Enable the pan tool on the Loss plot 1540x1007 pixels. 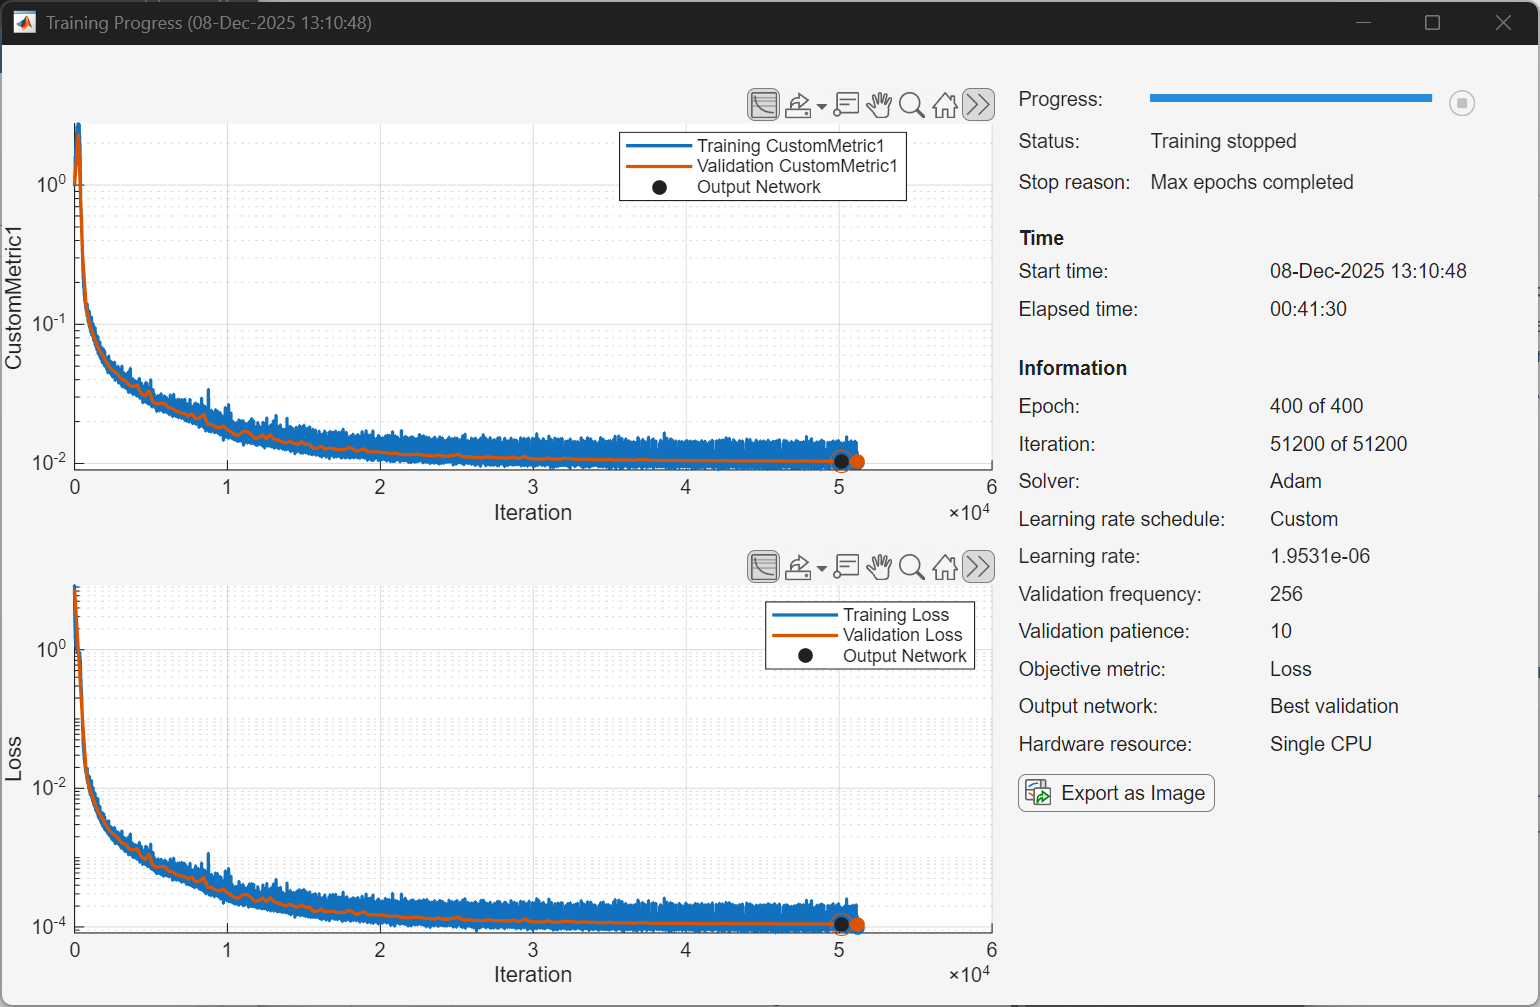(x=879, y=566)
